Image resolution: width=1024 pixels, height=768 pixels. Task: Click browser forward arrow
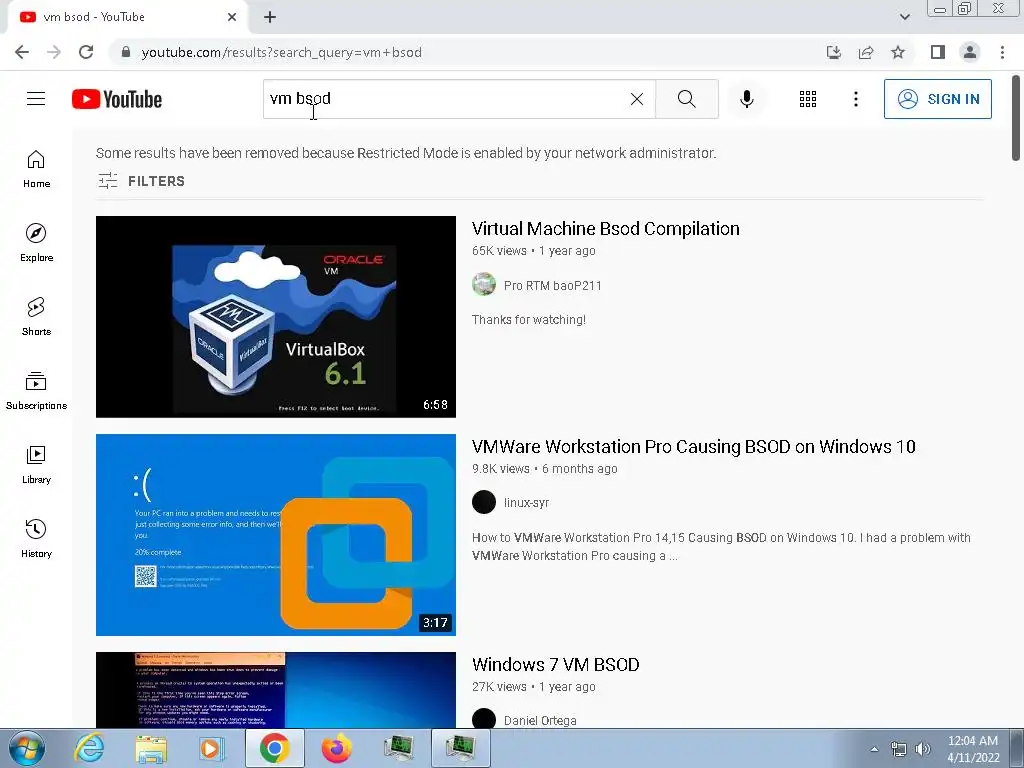(x=54, y=52)
